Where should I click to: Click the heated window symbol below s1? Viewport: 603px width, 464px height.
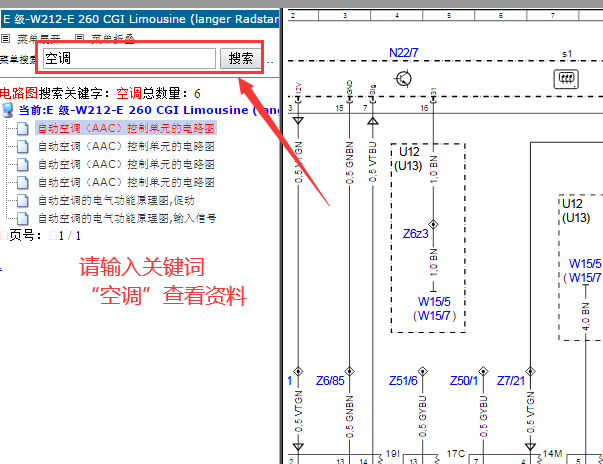point(566,79)
